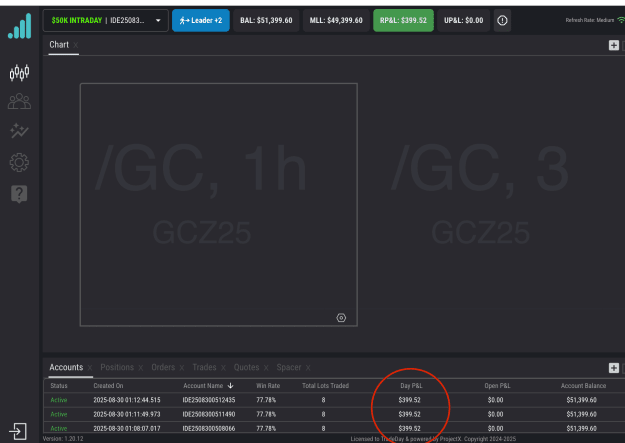Open the group of people sidebar icon
The height and width of the screenshot is (443, 625).
point(19,101)
